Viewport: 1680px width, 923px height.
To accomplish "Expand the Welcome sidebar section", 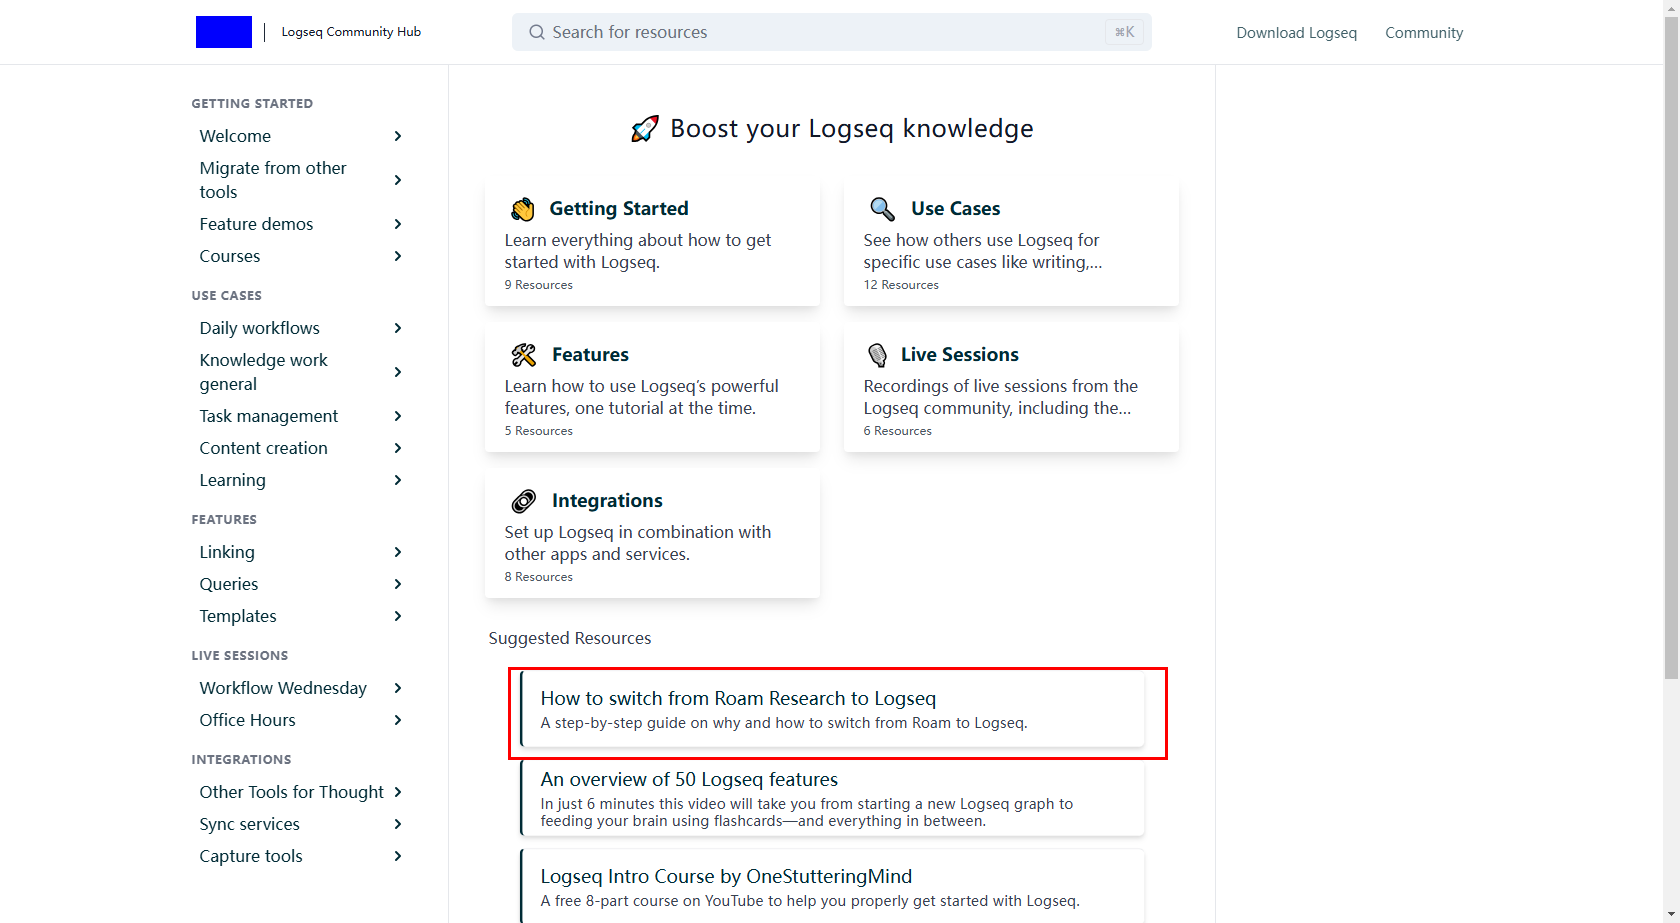I will (x=398, y=136).
